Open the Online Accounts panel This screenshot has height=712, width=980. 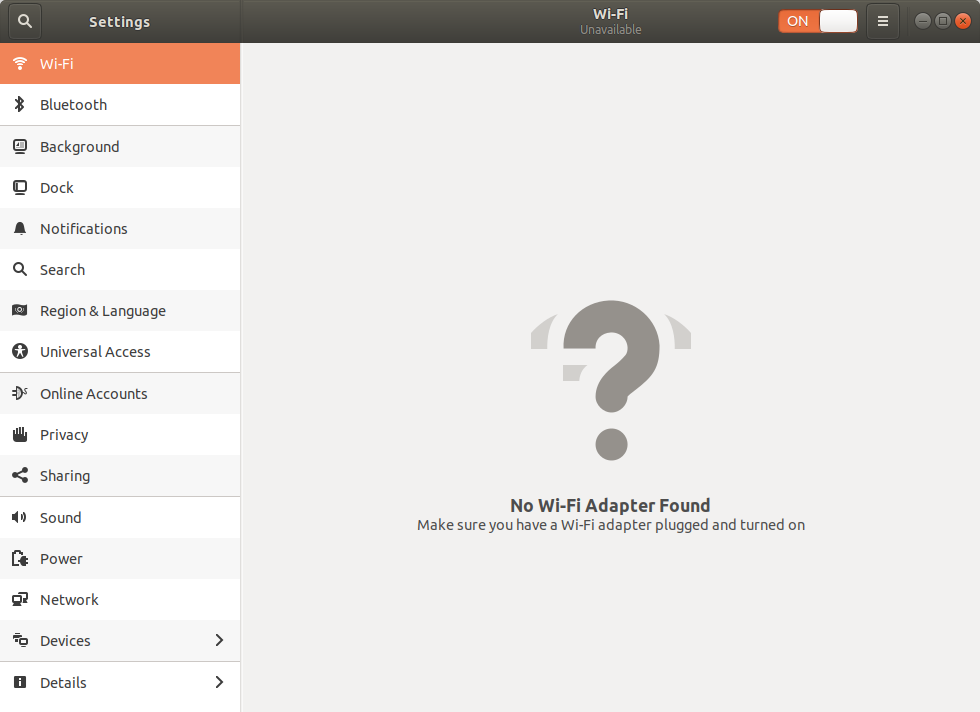(x=120, y=393)
